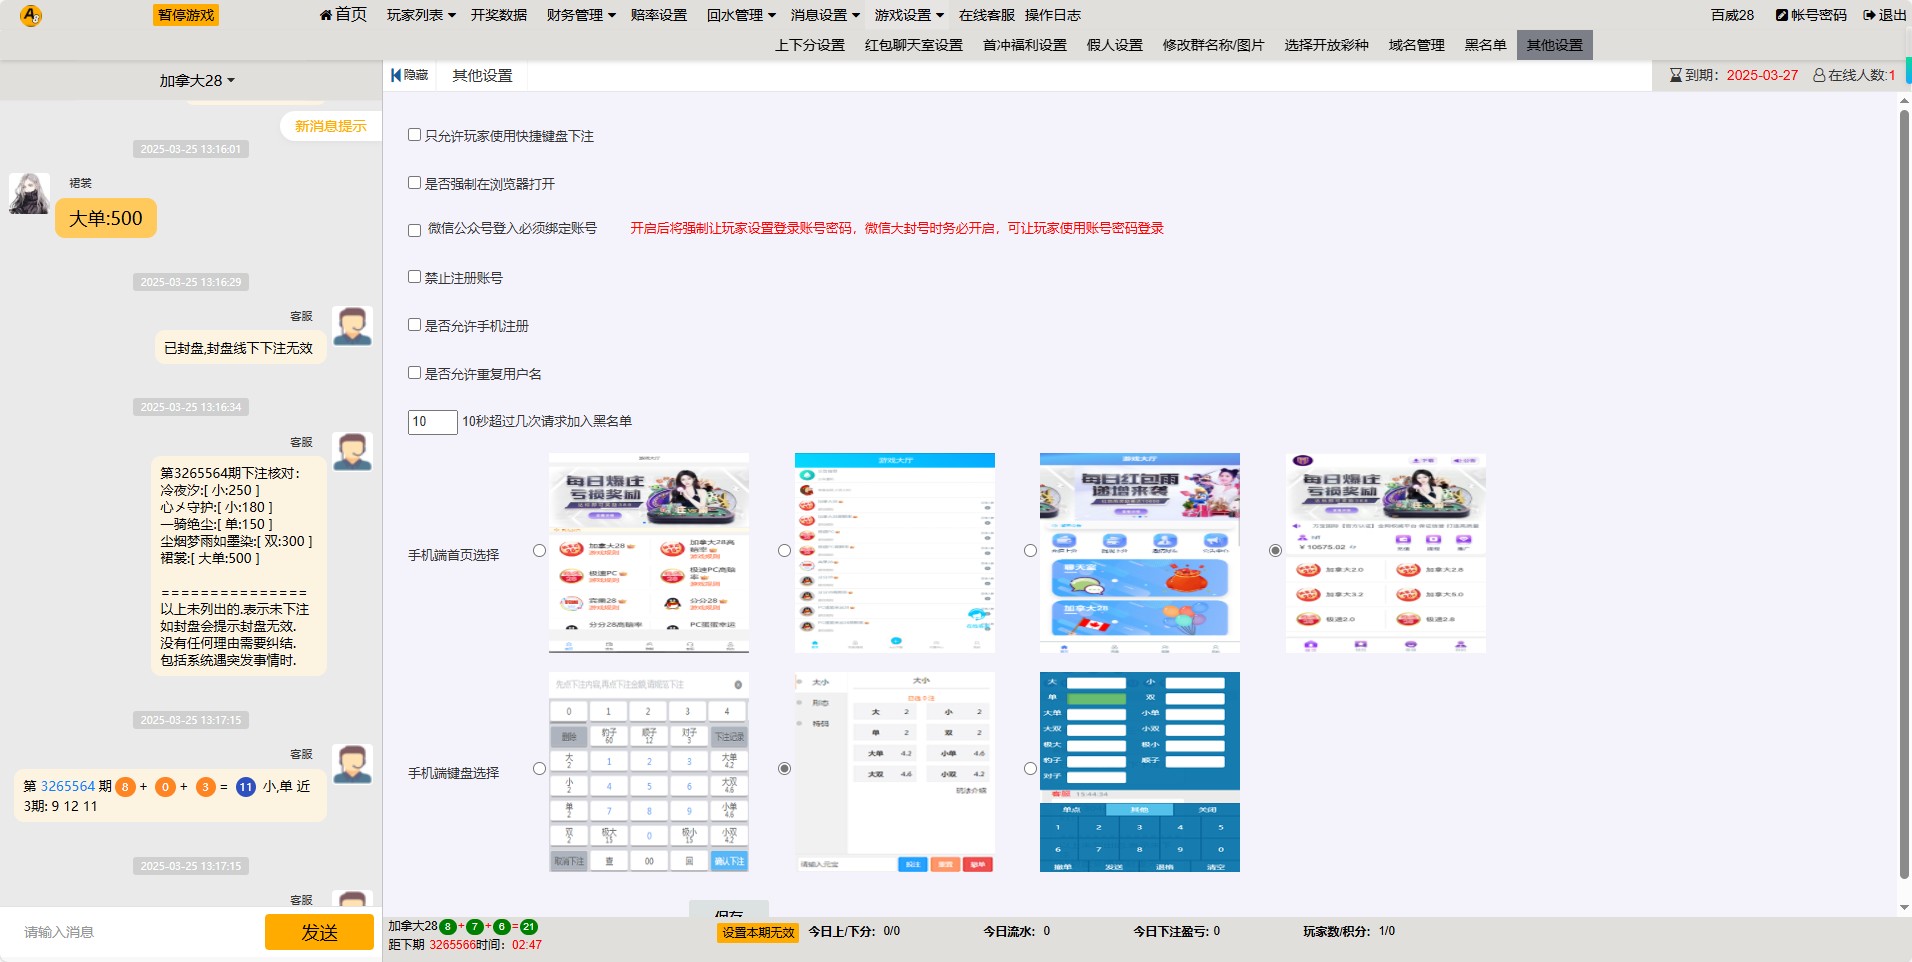Click the 暂停游戏 button
Screen dimensions: 1912x962
[x=186, y=15]
